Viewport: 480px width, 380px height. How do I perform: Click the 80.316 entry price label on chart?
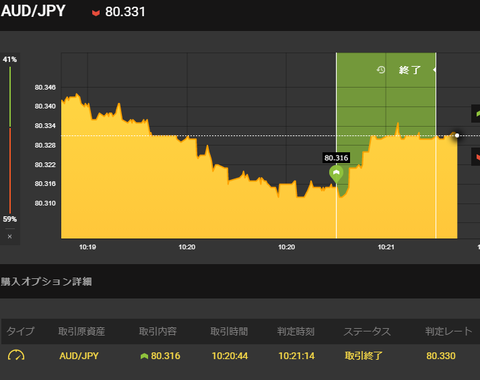(336, 158)
